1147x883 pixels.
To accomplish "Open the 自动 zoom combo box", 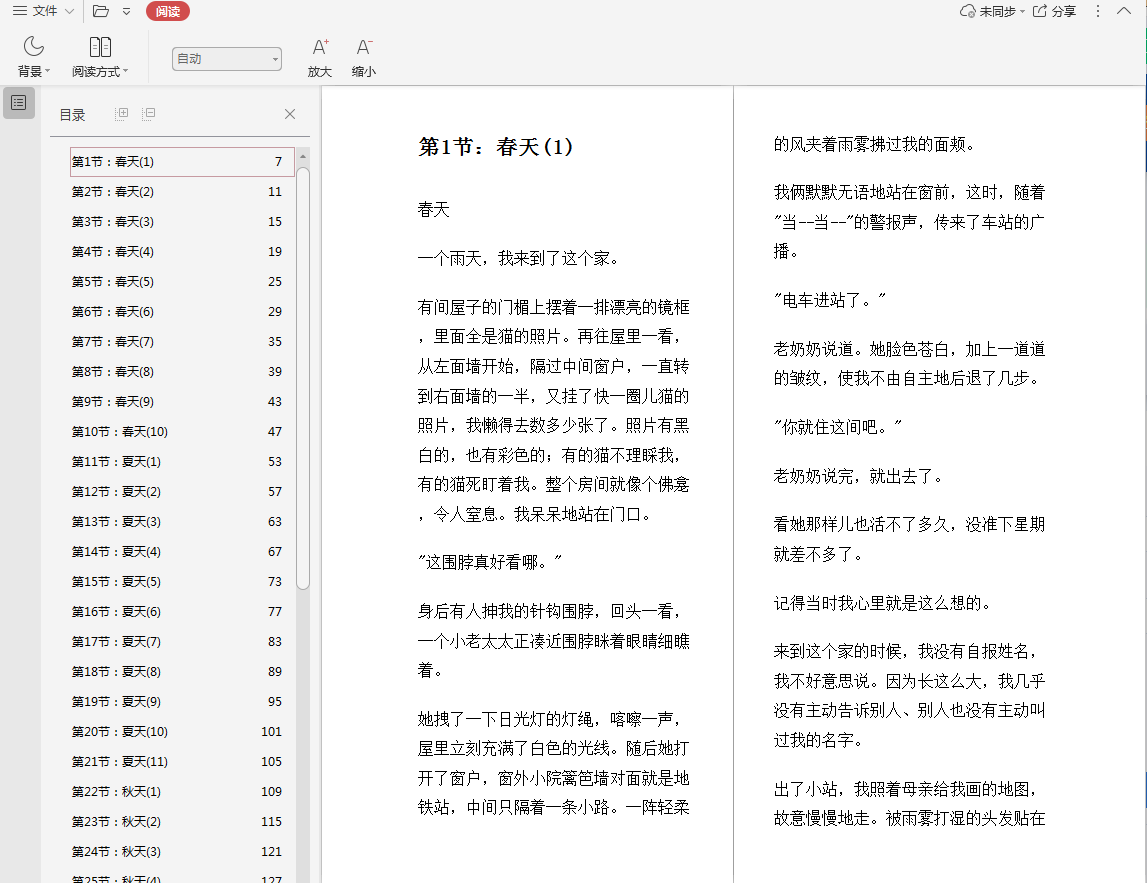I will click(226, 59).
